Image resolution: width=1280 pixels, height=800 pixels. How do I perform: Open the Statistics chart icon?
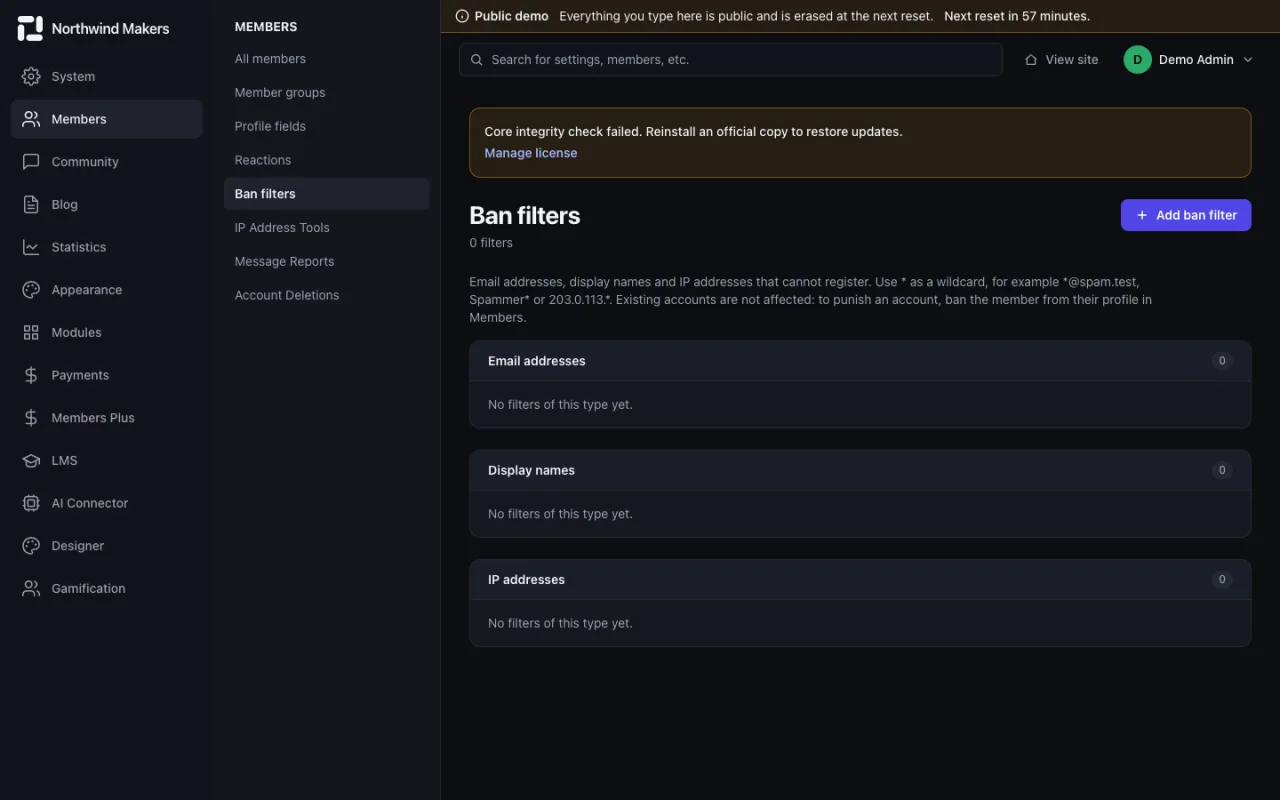pos(31,247)
